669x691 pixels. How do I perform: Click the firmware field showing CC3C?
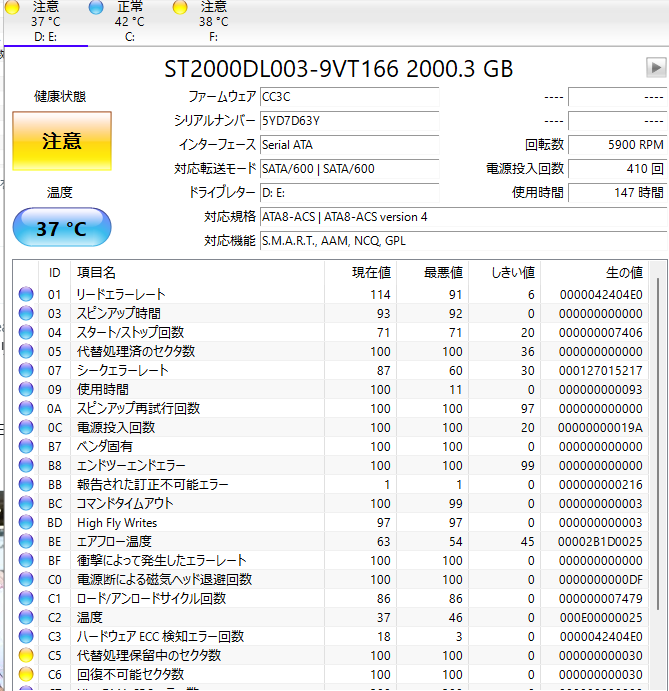coord(349,97)
